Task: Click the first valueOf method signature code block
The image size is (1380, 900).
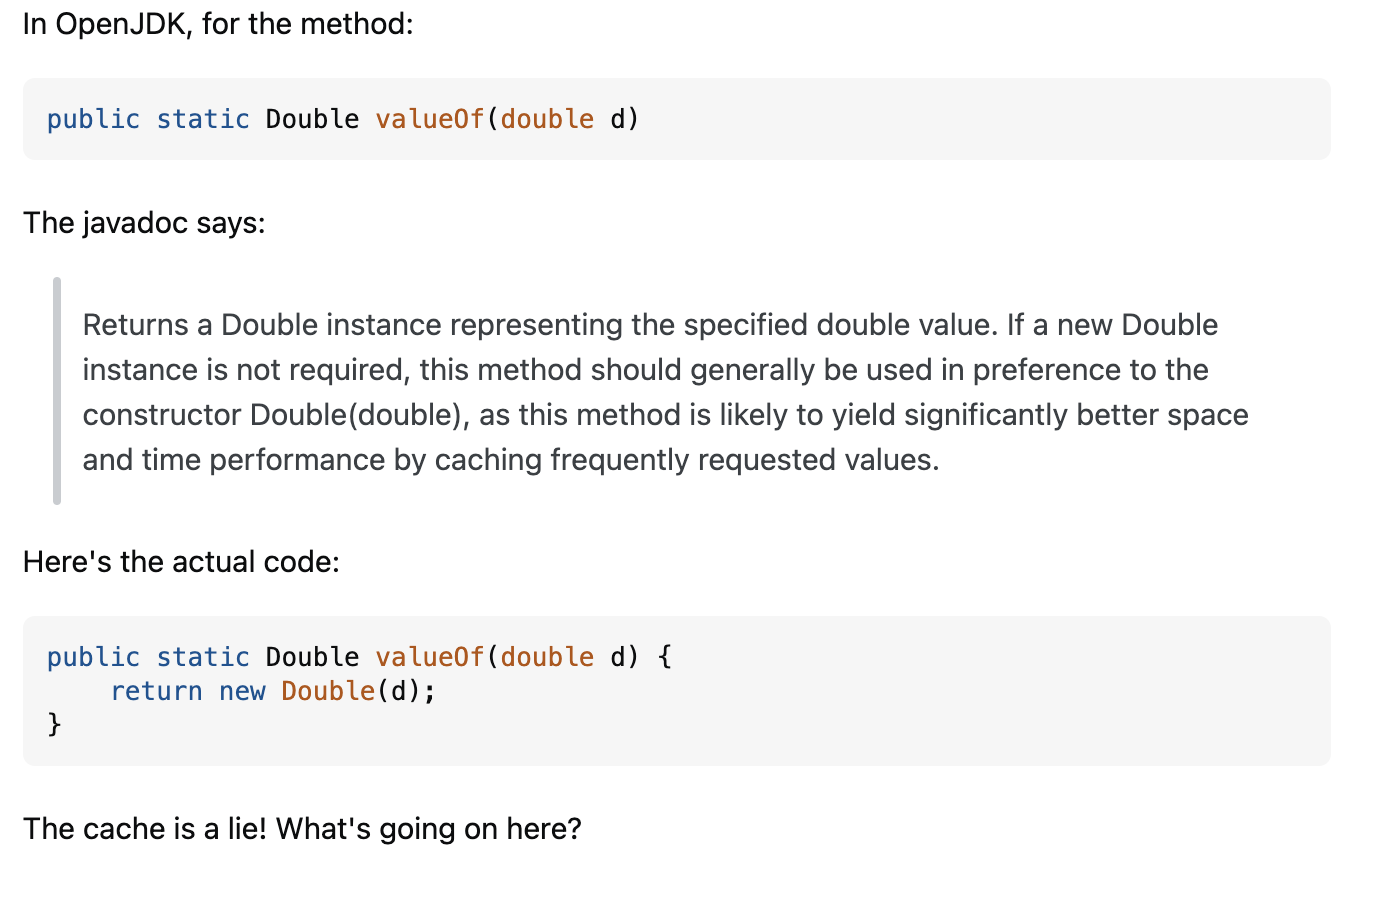Action: pyautogui.click(x=676, y=119)
